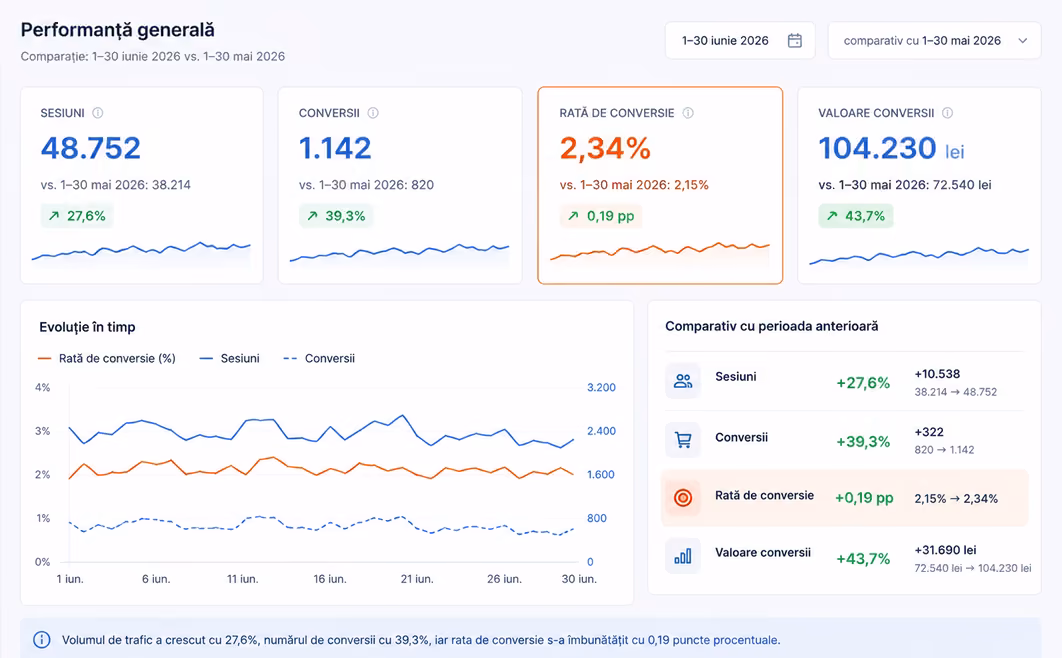Click the 'Performanță generală' heading
The width and height of the screenshot is (1062, 658).
(118, 30)
